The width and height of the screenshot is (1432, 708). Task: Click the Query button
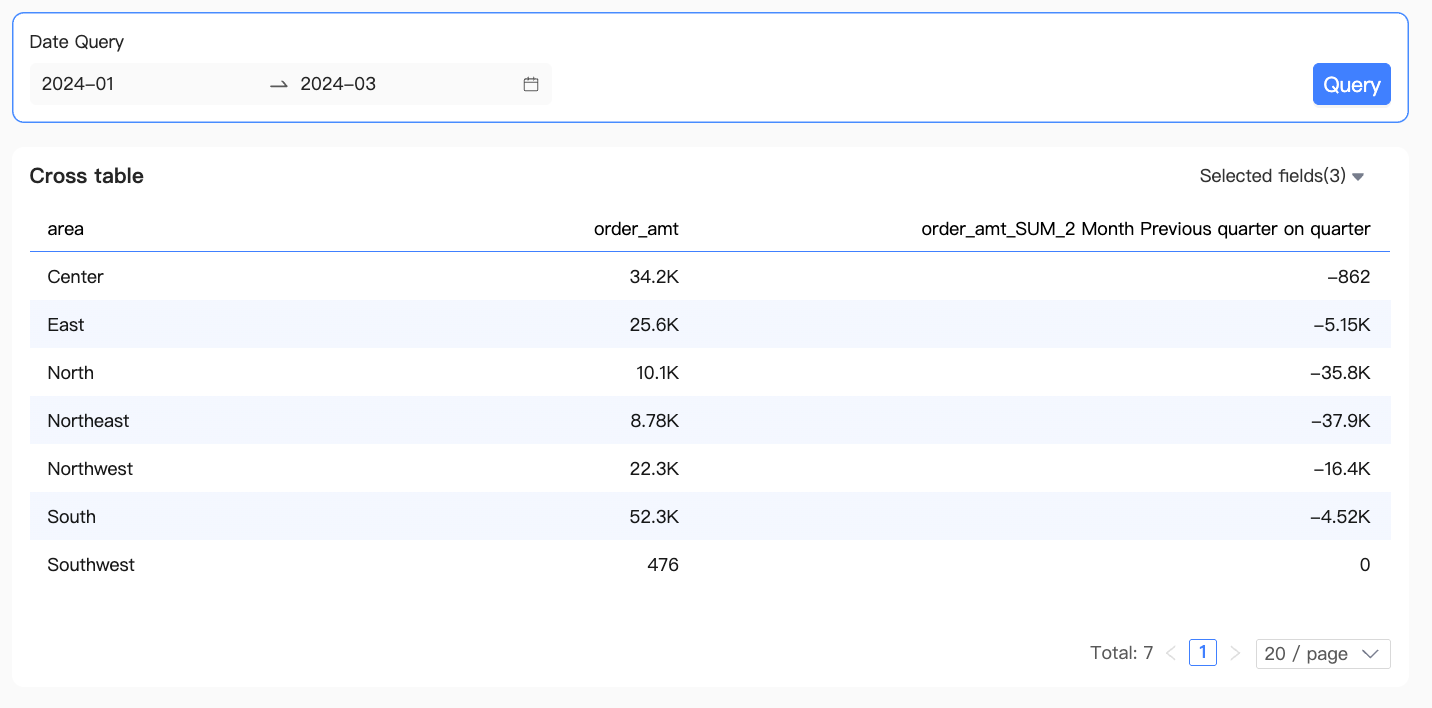click(1351, 85)
